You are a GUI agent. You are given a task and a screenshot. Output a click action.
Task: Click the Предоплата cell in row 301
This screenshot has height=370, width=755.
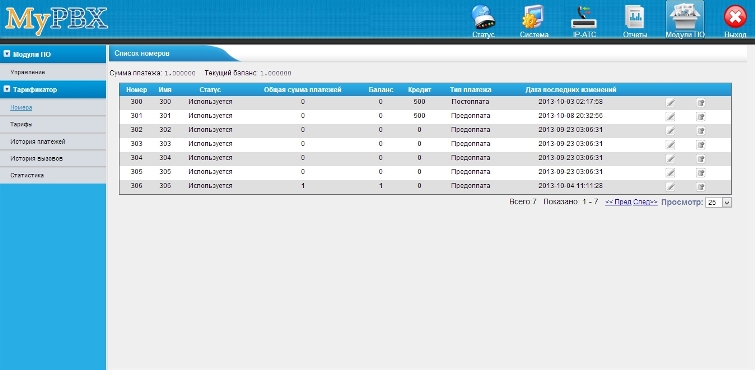click(x=470, y=116)
